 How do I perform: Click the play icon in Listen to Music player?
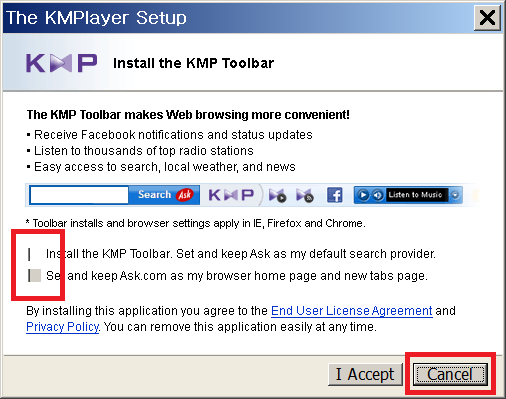click(363, 195)
